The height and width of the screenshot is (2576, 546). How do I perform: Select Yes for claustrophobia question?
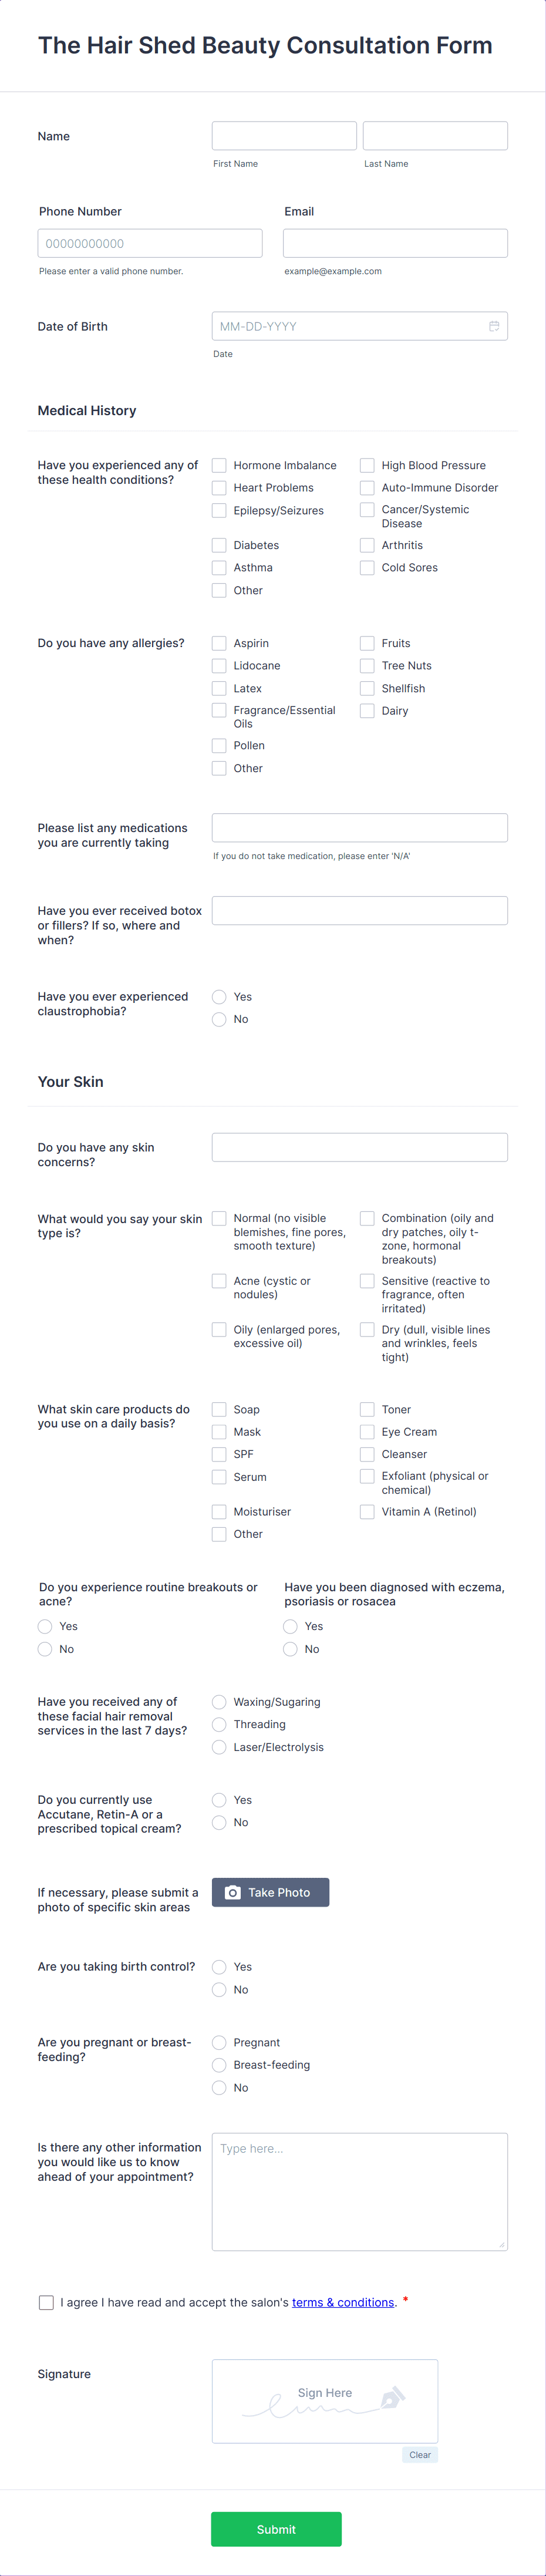pos(219,997)
